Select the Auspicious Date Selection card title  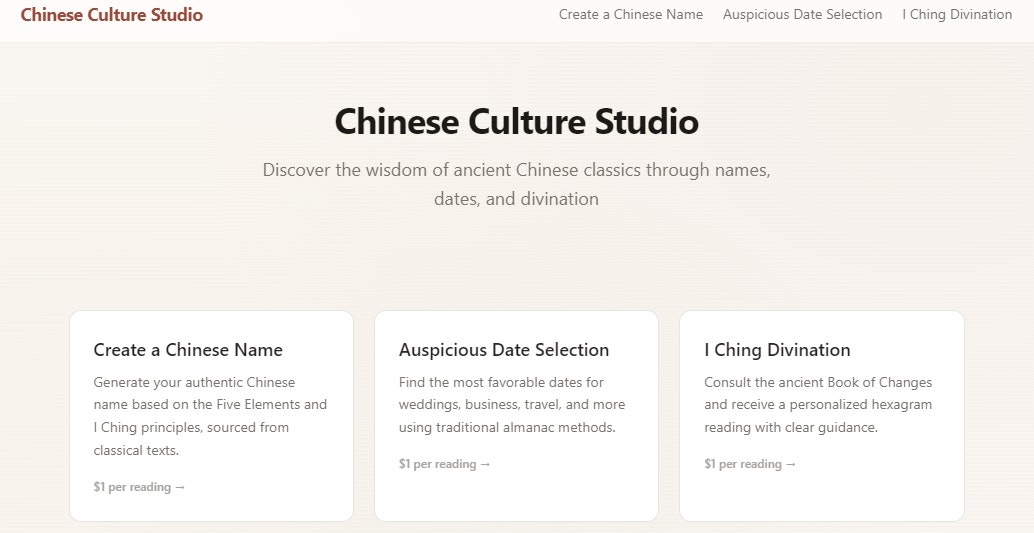504,350
